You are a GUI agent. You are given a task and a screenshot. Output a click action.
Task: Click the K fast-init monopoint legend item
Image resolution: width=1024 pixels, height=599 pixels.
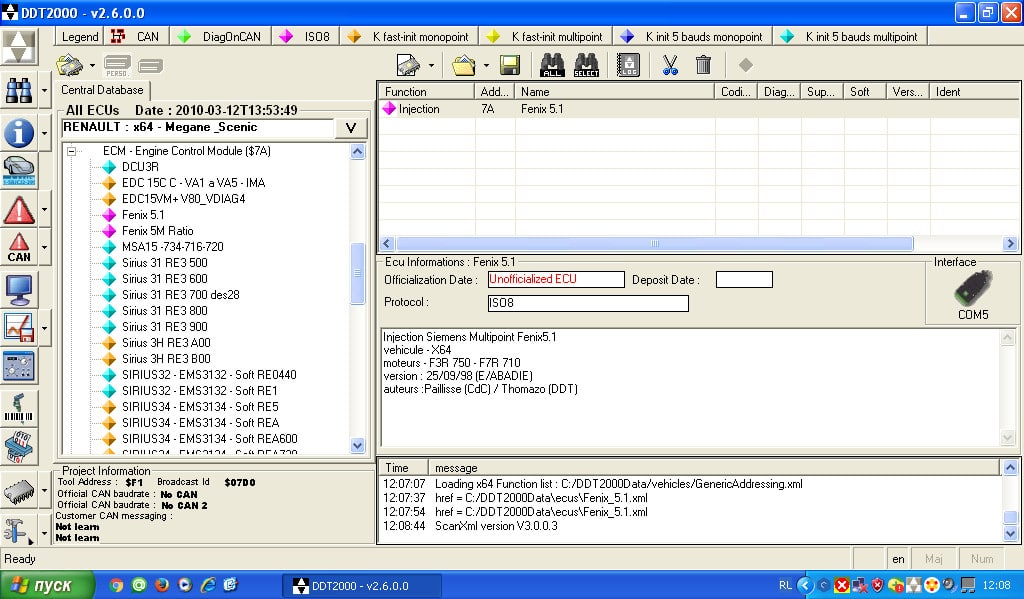click(409, 37)
